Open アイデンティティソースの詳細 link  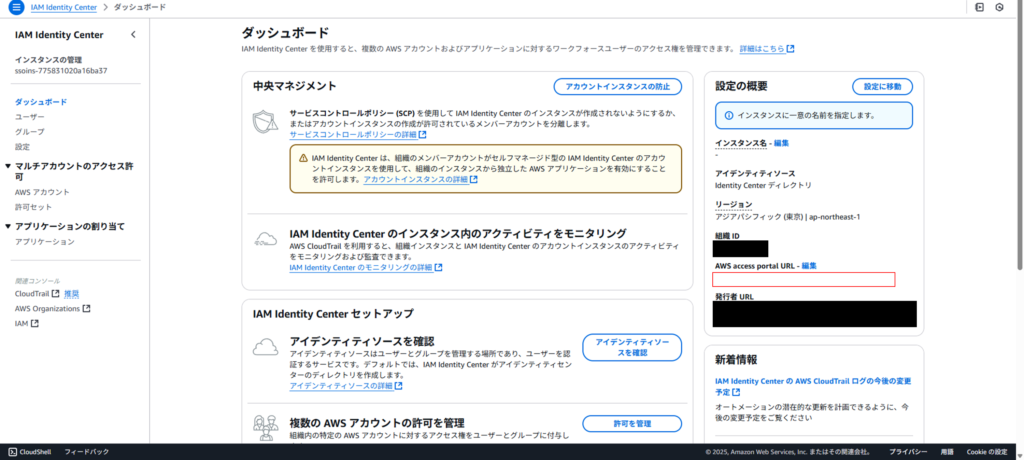click(x=345, y=386)
